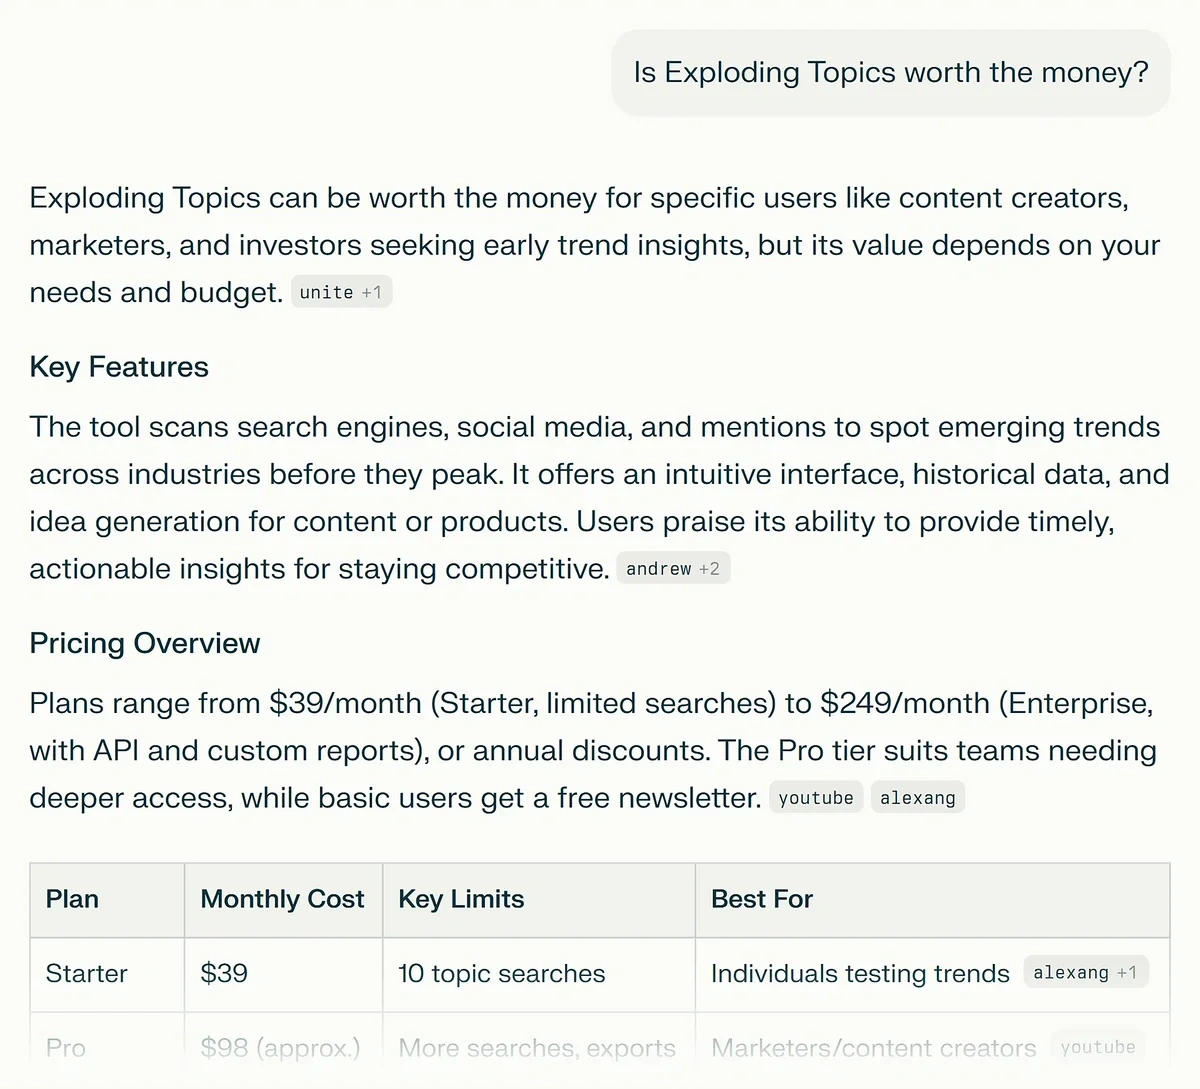1200x1089 pixels.
Task: Click the "10 topic searches" cell
Action: pyautogui.click(x=501, y=973)
